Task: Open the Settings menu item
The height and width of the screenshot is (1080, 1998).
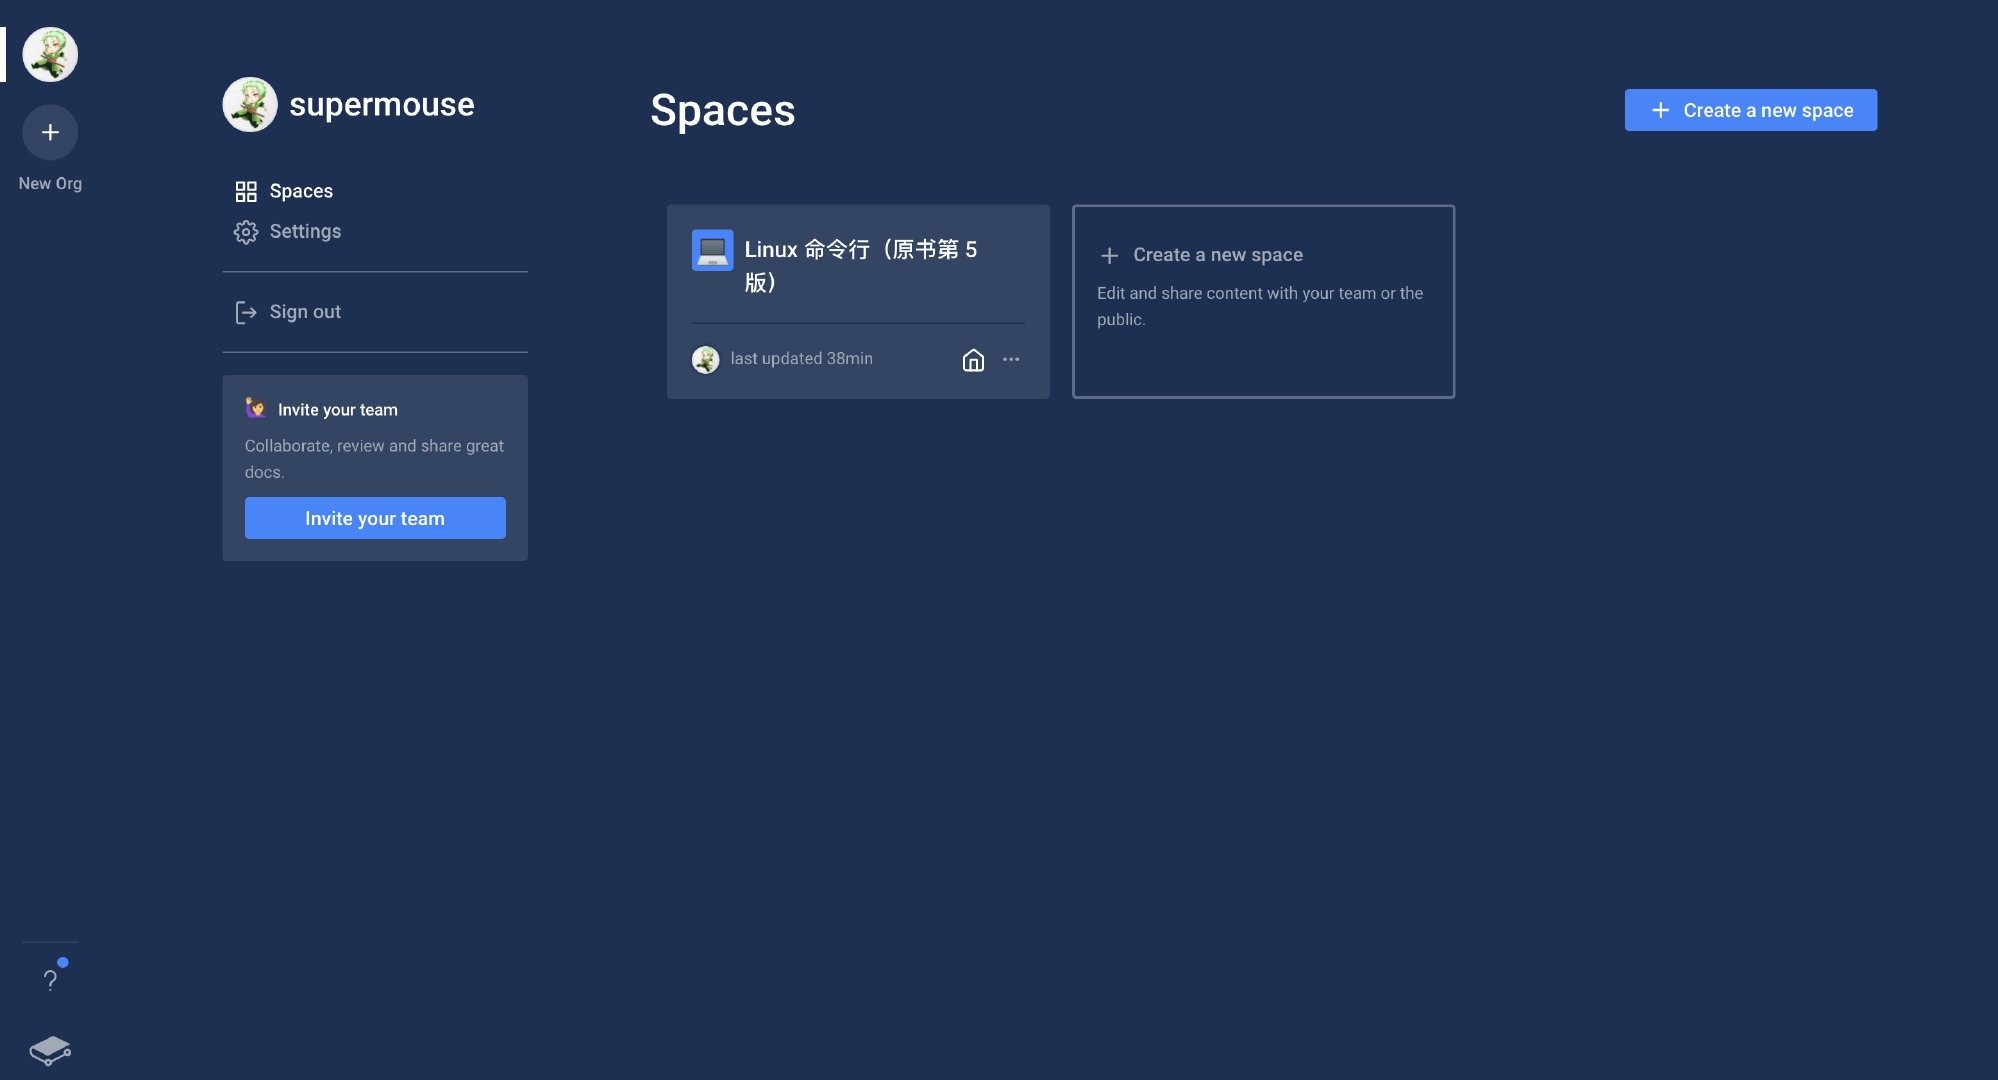Action: coord(305,231)
